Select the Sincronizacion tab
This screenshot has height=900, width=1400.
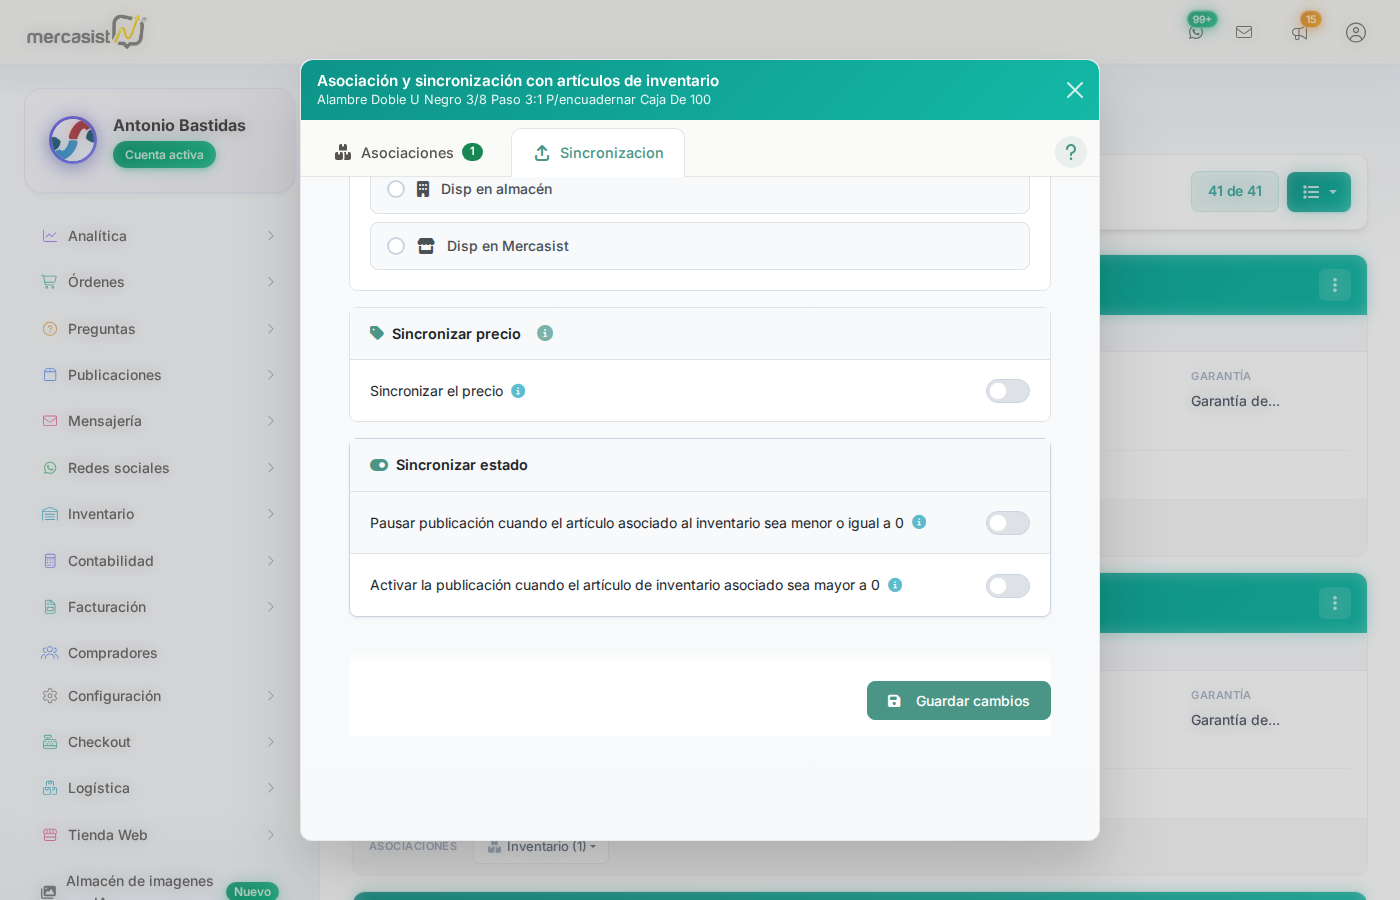pyautogui.click(x=598, y=153)
